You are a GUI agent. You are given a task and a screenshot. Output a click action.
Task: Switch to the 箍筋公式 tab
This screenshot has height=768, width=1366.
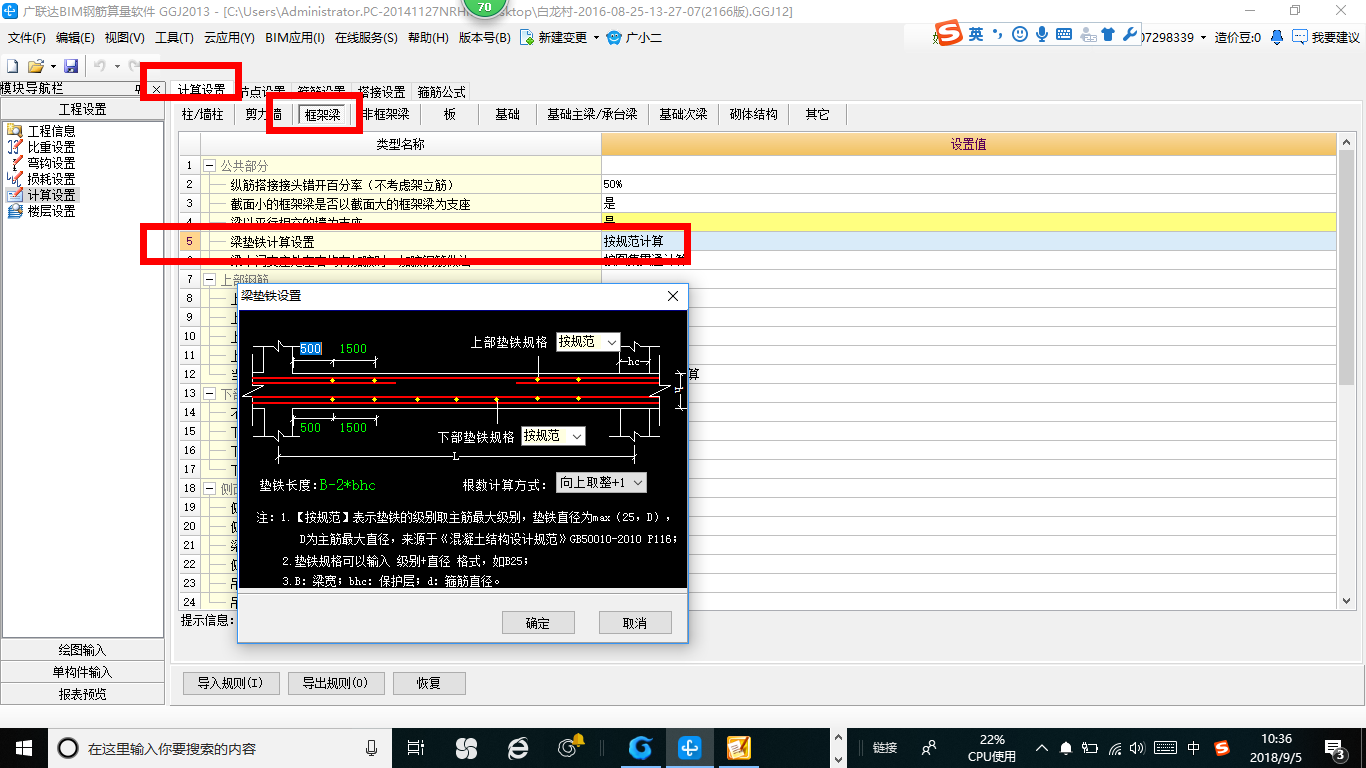pyautogui.click(x=441, y=92)
